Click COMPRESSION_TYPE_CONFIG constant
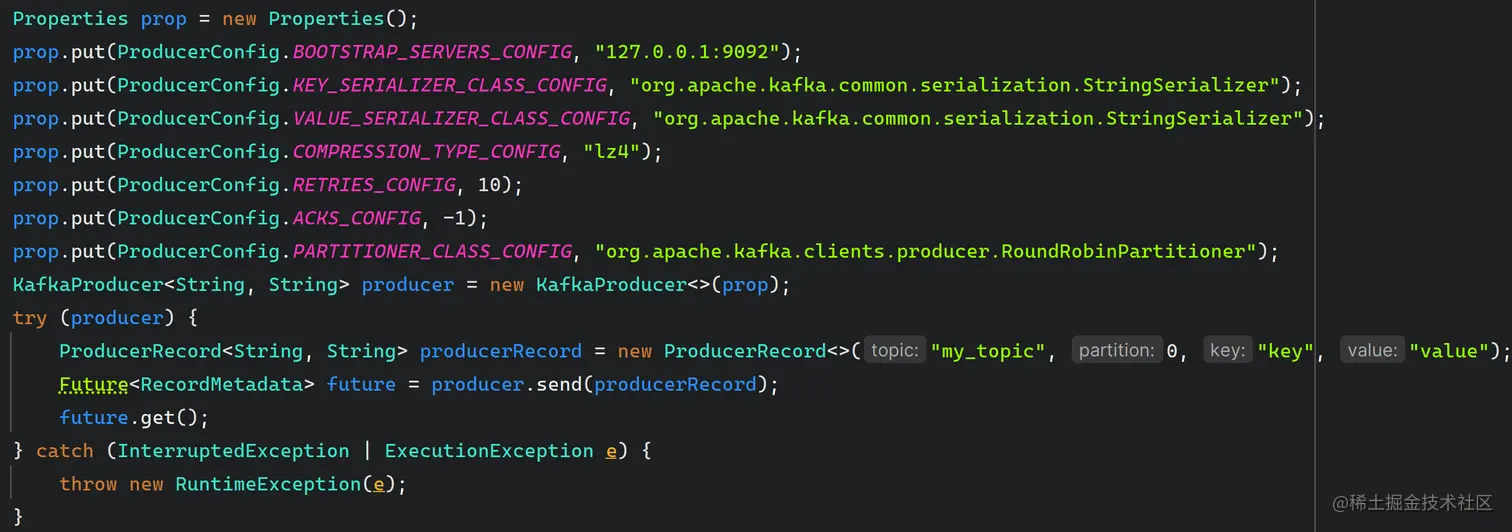 point(426,151)
